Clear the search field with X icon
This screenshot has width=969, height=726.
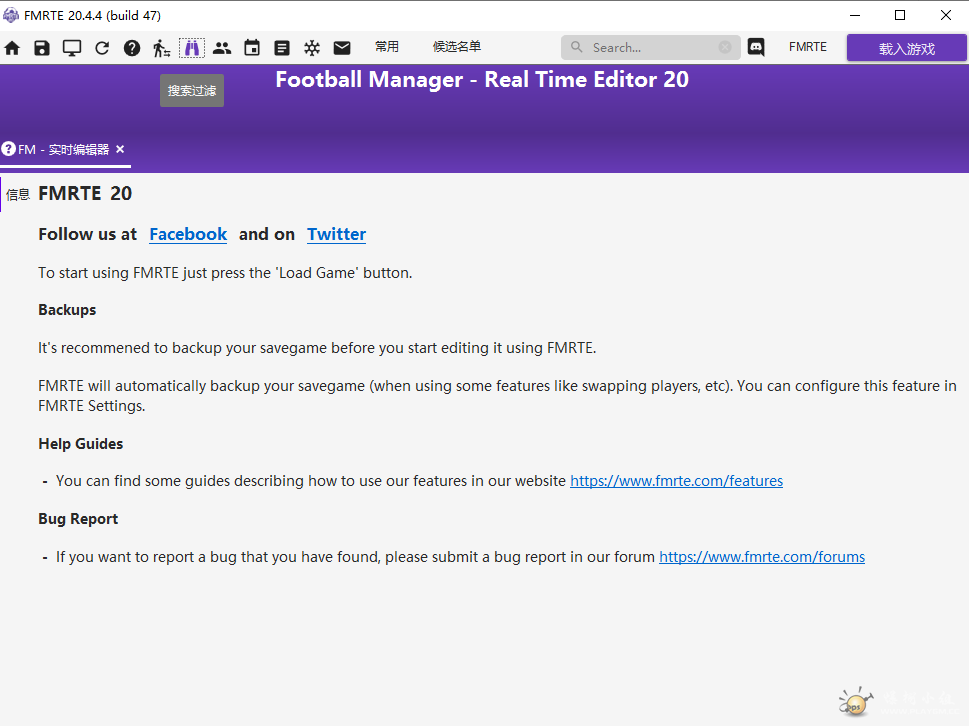click(725, 47)
